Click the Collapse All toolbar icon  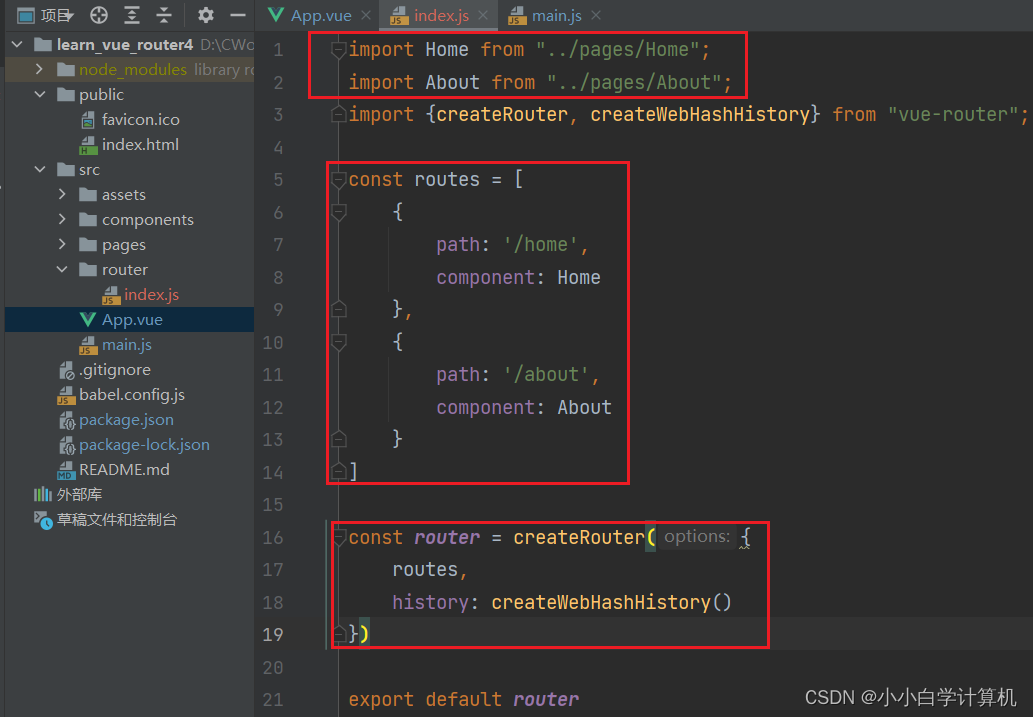coord(163,14)
